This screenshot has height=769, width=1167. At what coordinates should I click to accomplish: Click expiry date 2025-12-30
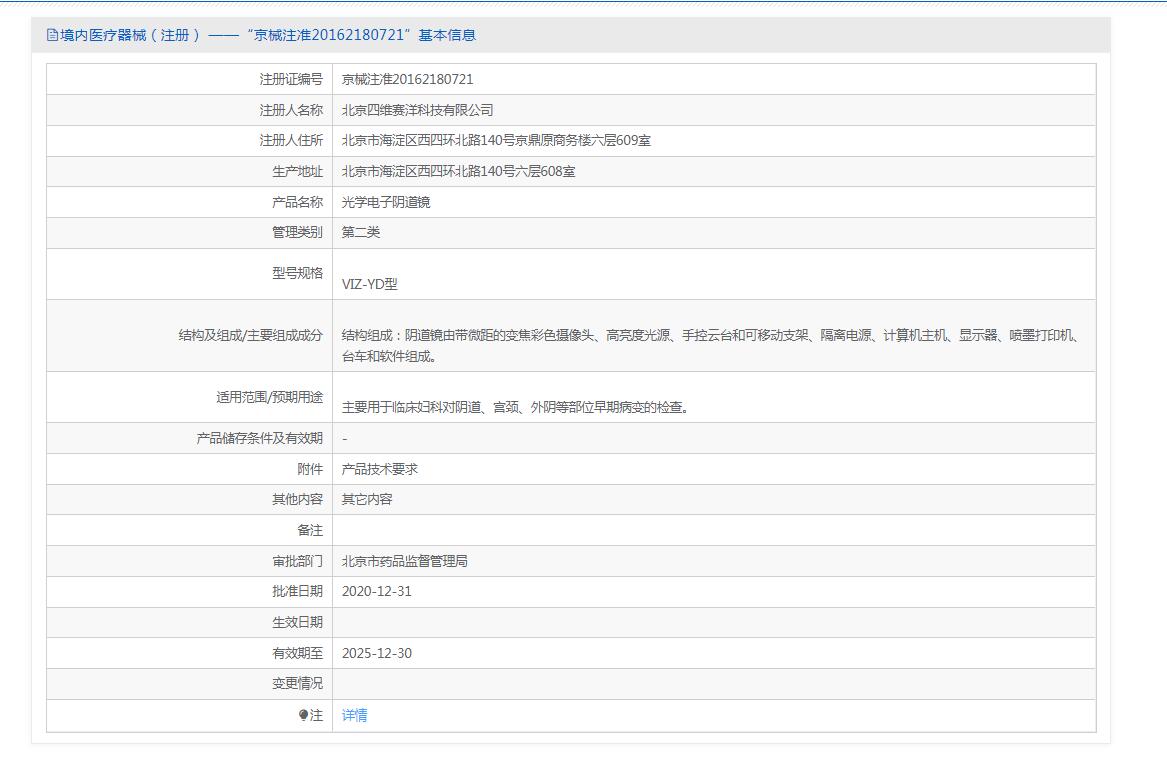pos(376,653)
